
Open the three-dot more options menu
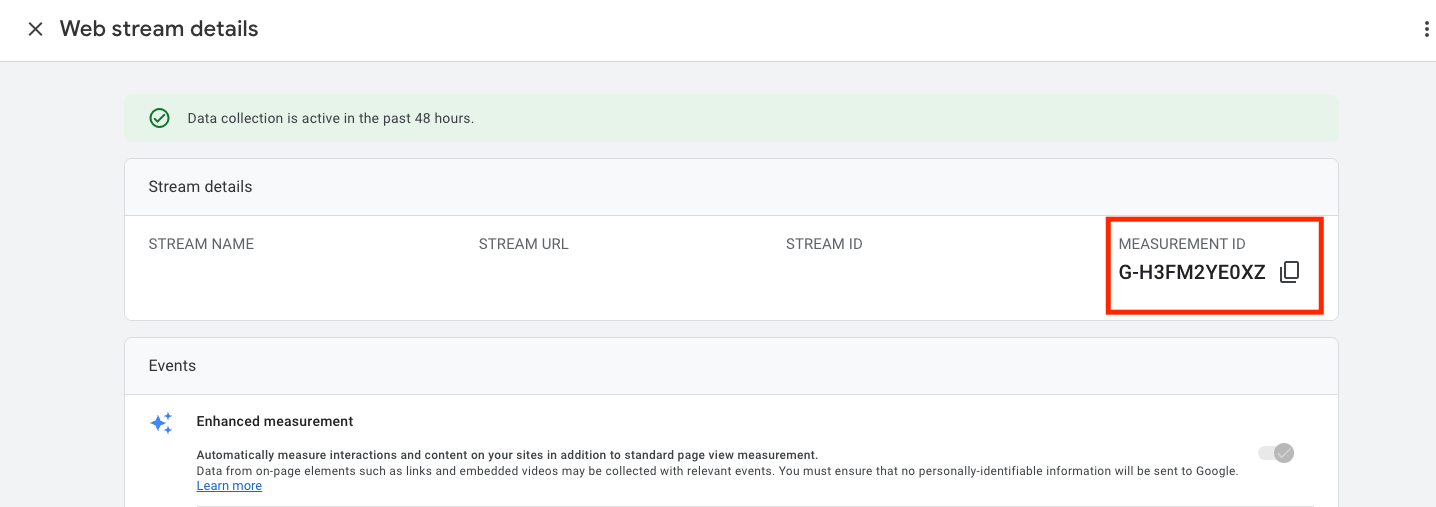(x=1426, y=30)
